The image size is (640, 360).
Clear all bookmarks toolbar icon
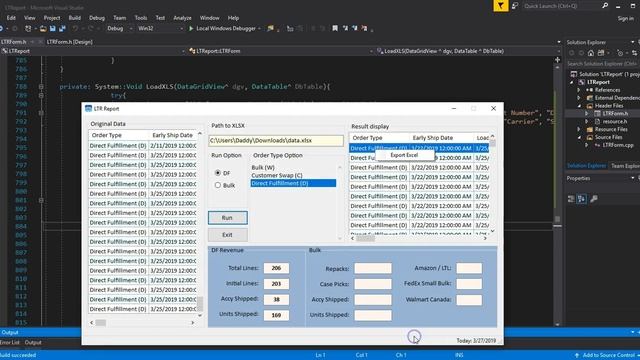pyautogui.click(x=364, y=29)
